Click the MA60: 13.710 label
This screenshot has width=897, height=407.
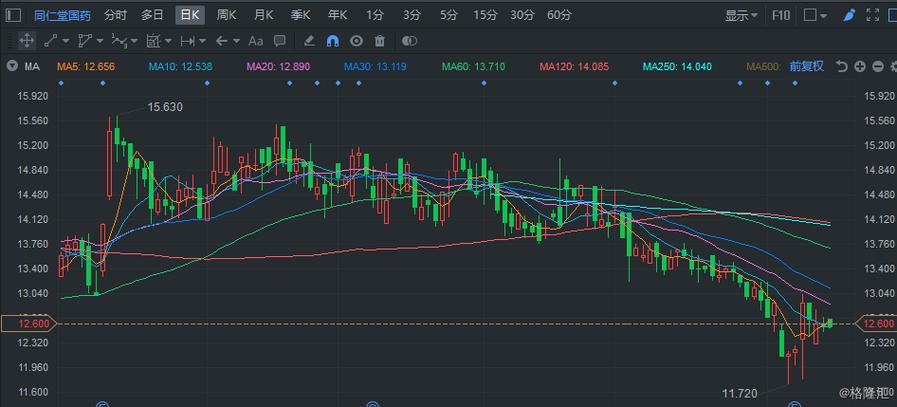[473, 66]
